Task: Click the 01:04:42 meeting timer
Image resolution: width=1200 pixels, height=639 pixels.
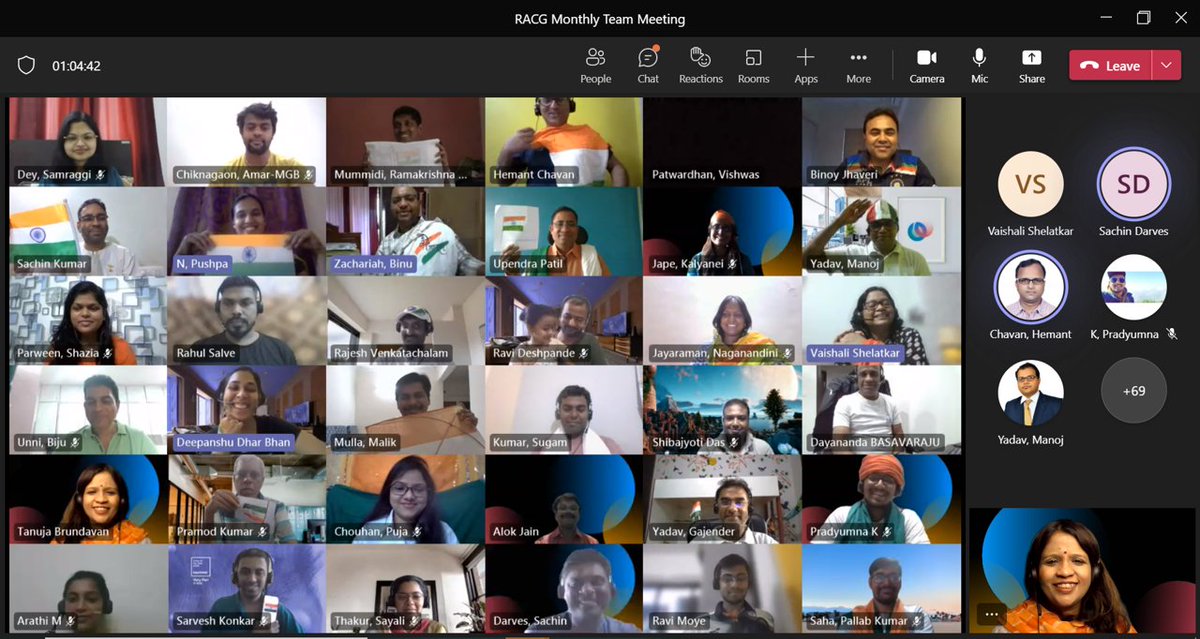Action: (x=76, y=66)
